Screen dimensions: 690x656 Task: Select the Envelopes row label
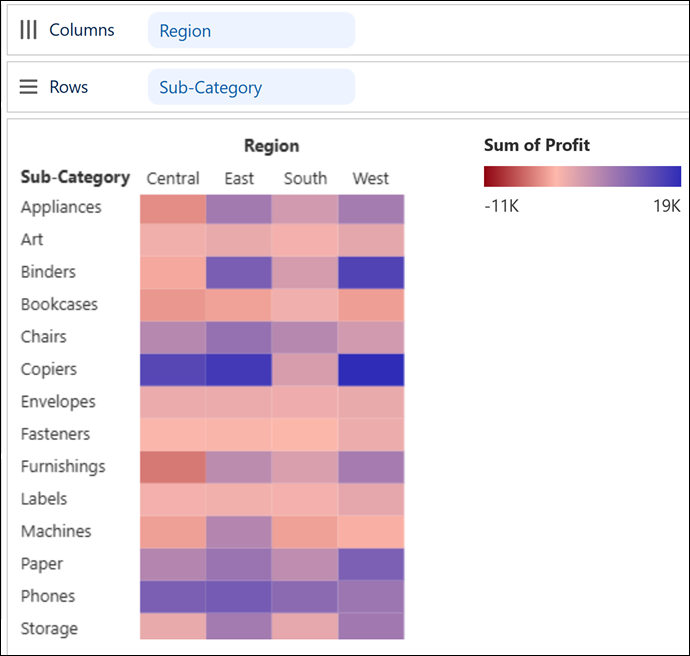tap(58, 402)
